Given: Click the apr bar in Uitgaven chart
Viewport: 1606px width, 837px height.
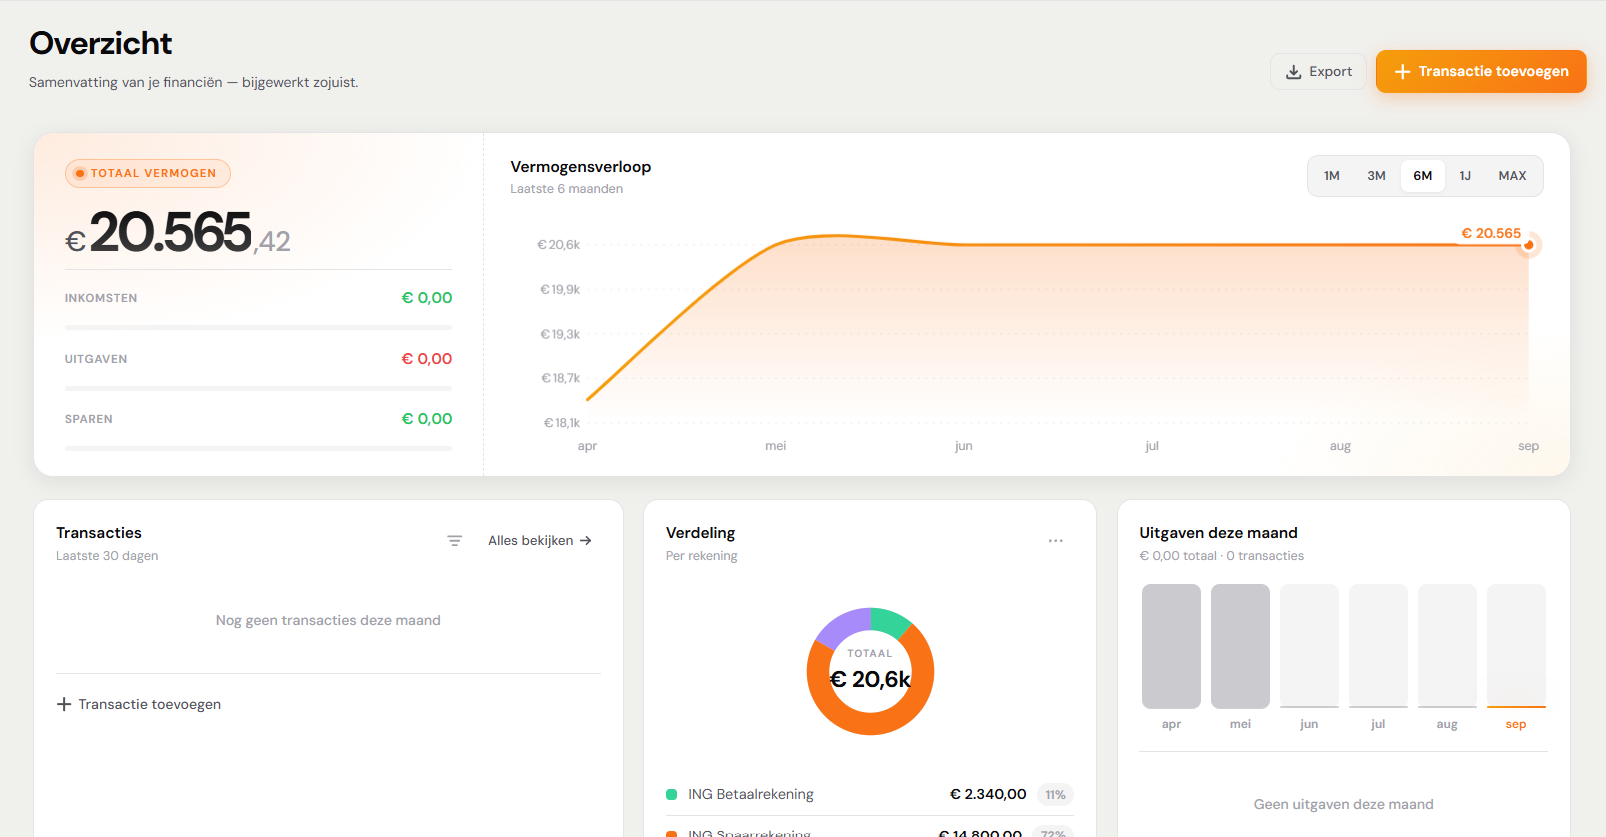Looking at the screenshot, I should pos(1171,646).
